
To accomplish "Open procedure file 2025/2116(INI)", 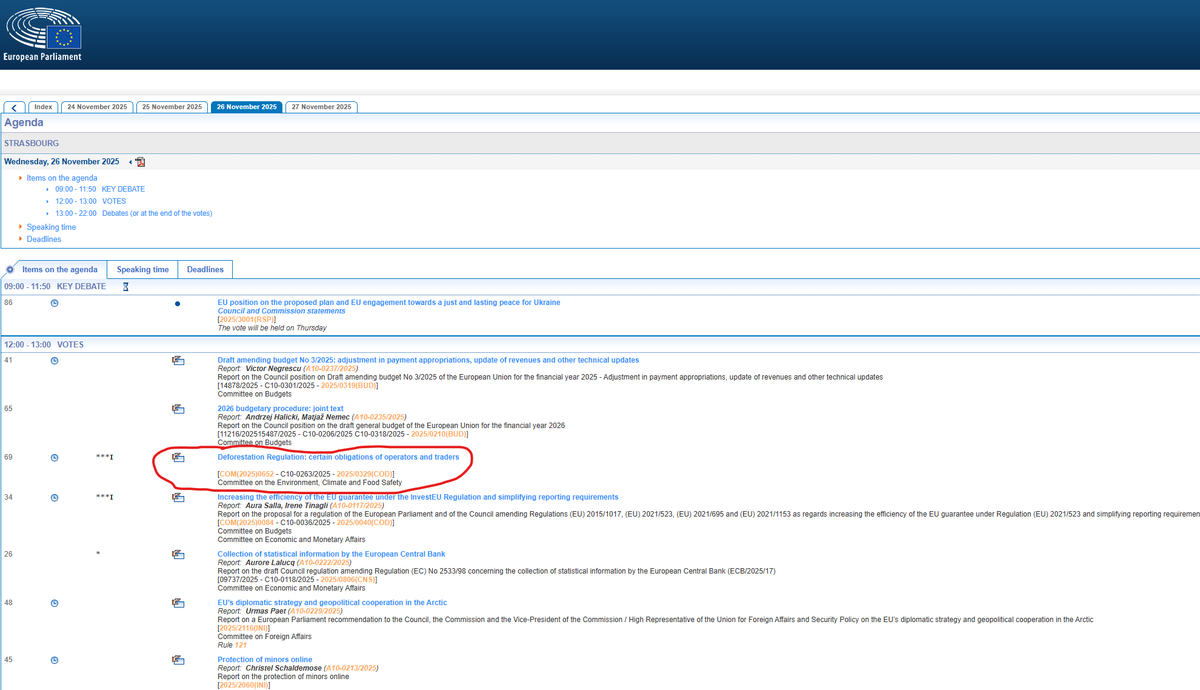I will tap(244, 628).
